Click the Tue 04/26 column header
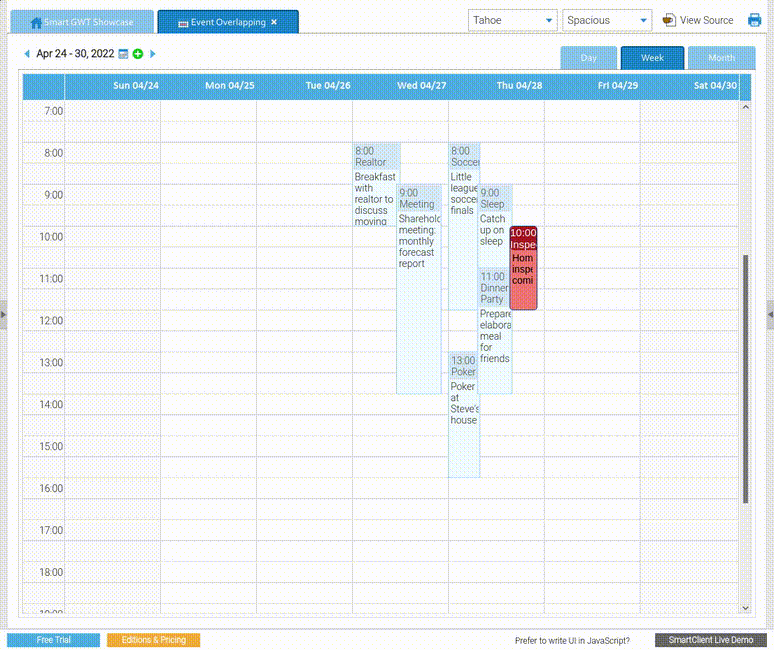 tap(305, 85)
